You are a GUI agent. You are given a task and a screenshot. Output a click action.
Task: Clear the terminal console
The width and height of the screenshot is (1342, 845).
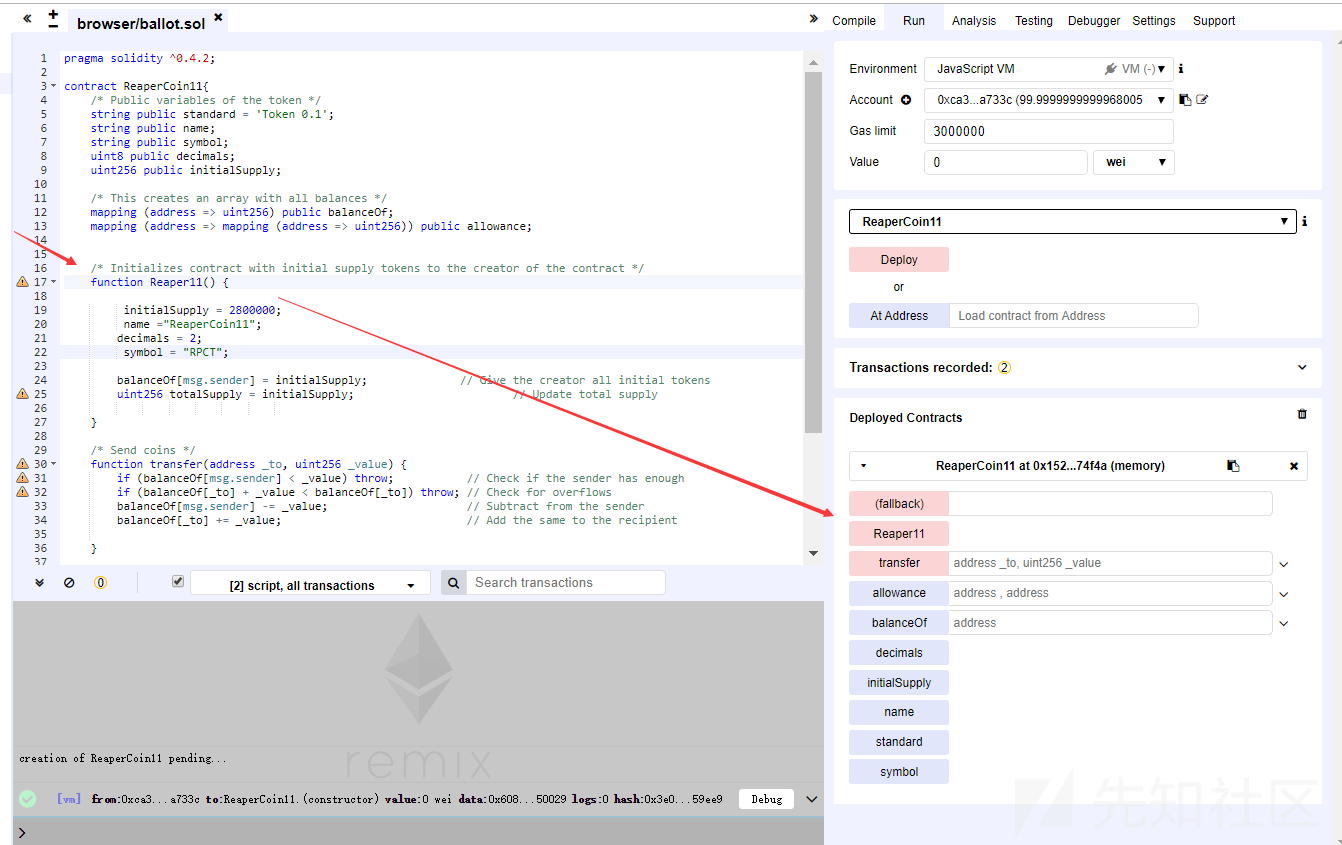click(69, 582)
